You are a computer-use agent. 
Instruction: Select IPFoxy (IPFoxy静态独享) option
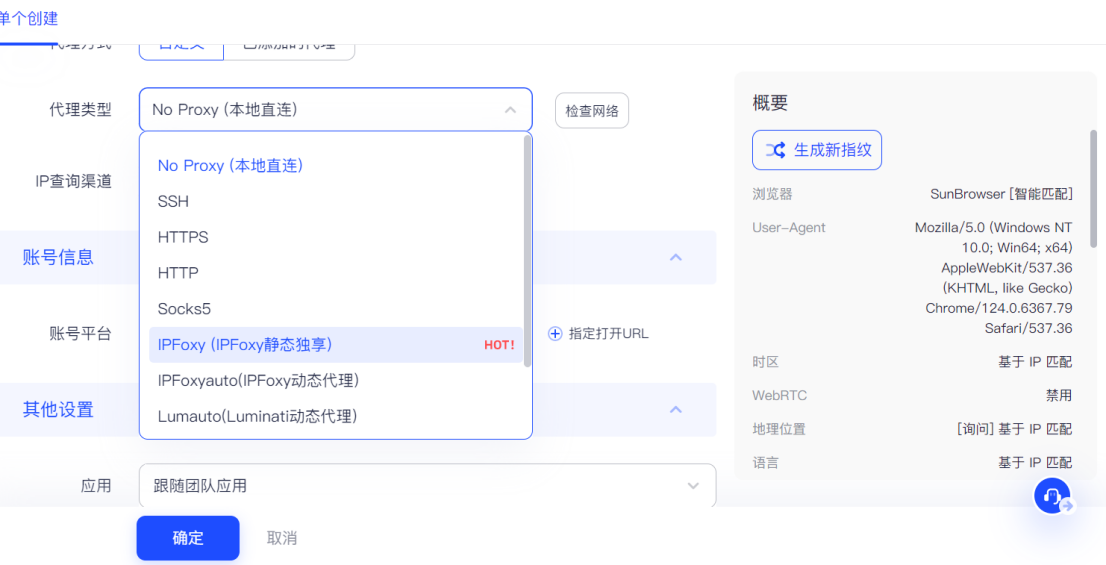click(x=336, y=345)
